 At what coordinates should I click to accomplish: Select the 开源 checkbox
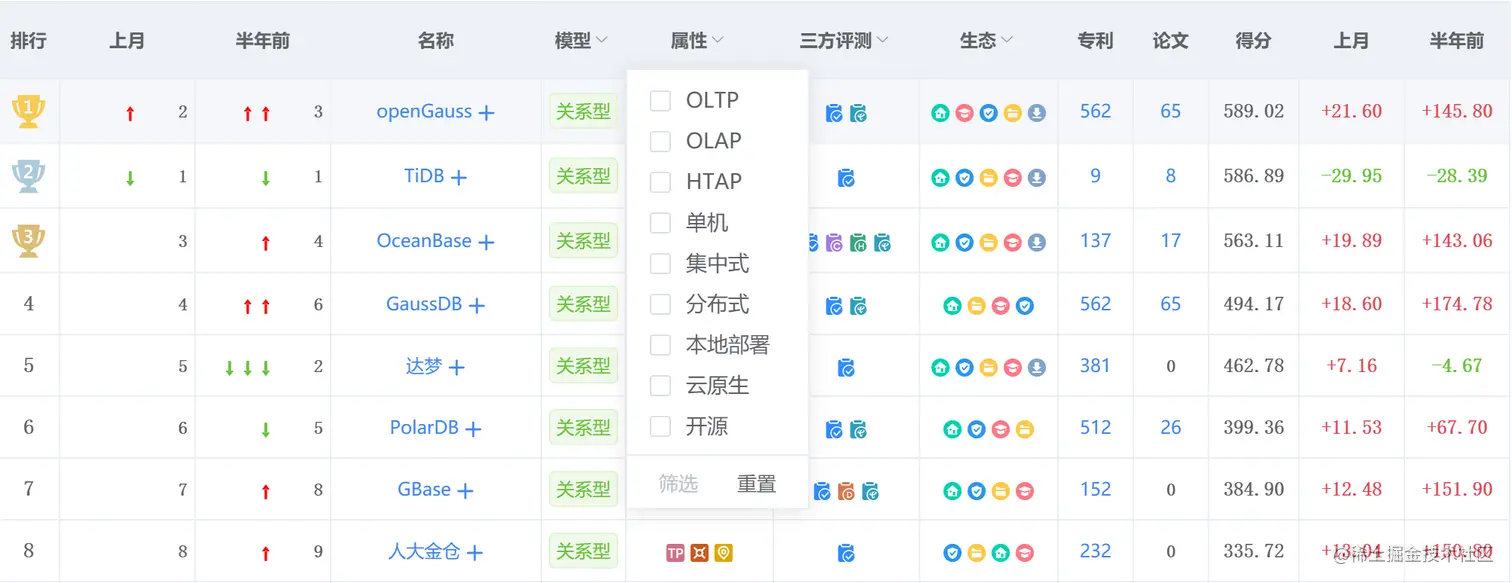[660, 427]
